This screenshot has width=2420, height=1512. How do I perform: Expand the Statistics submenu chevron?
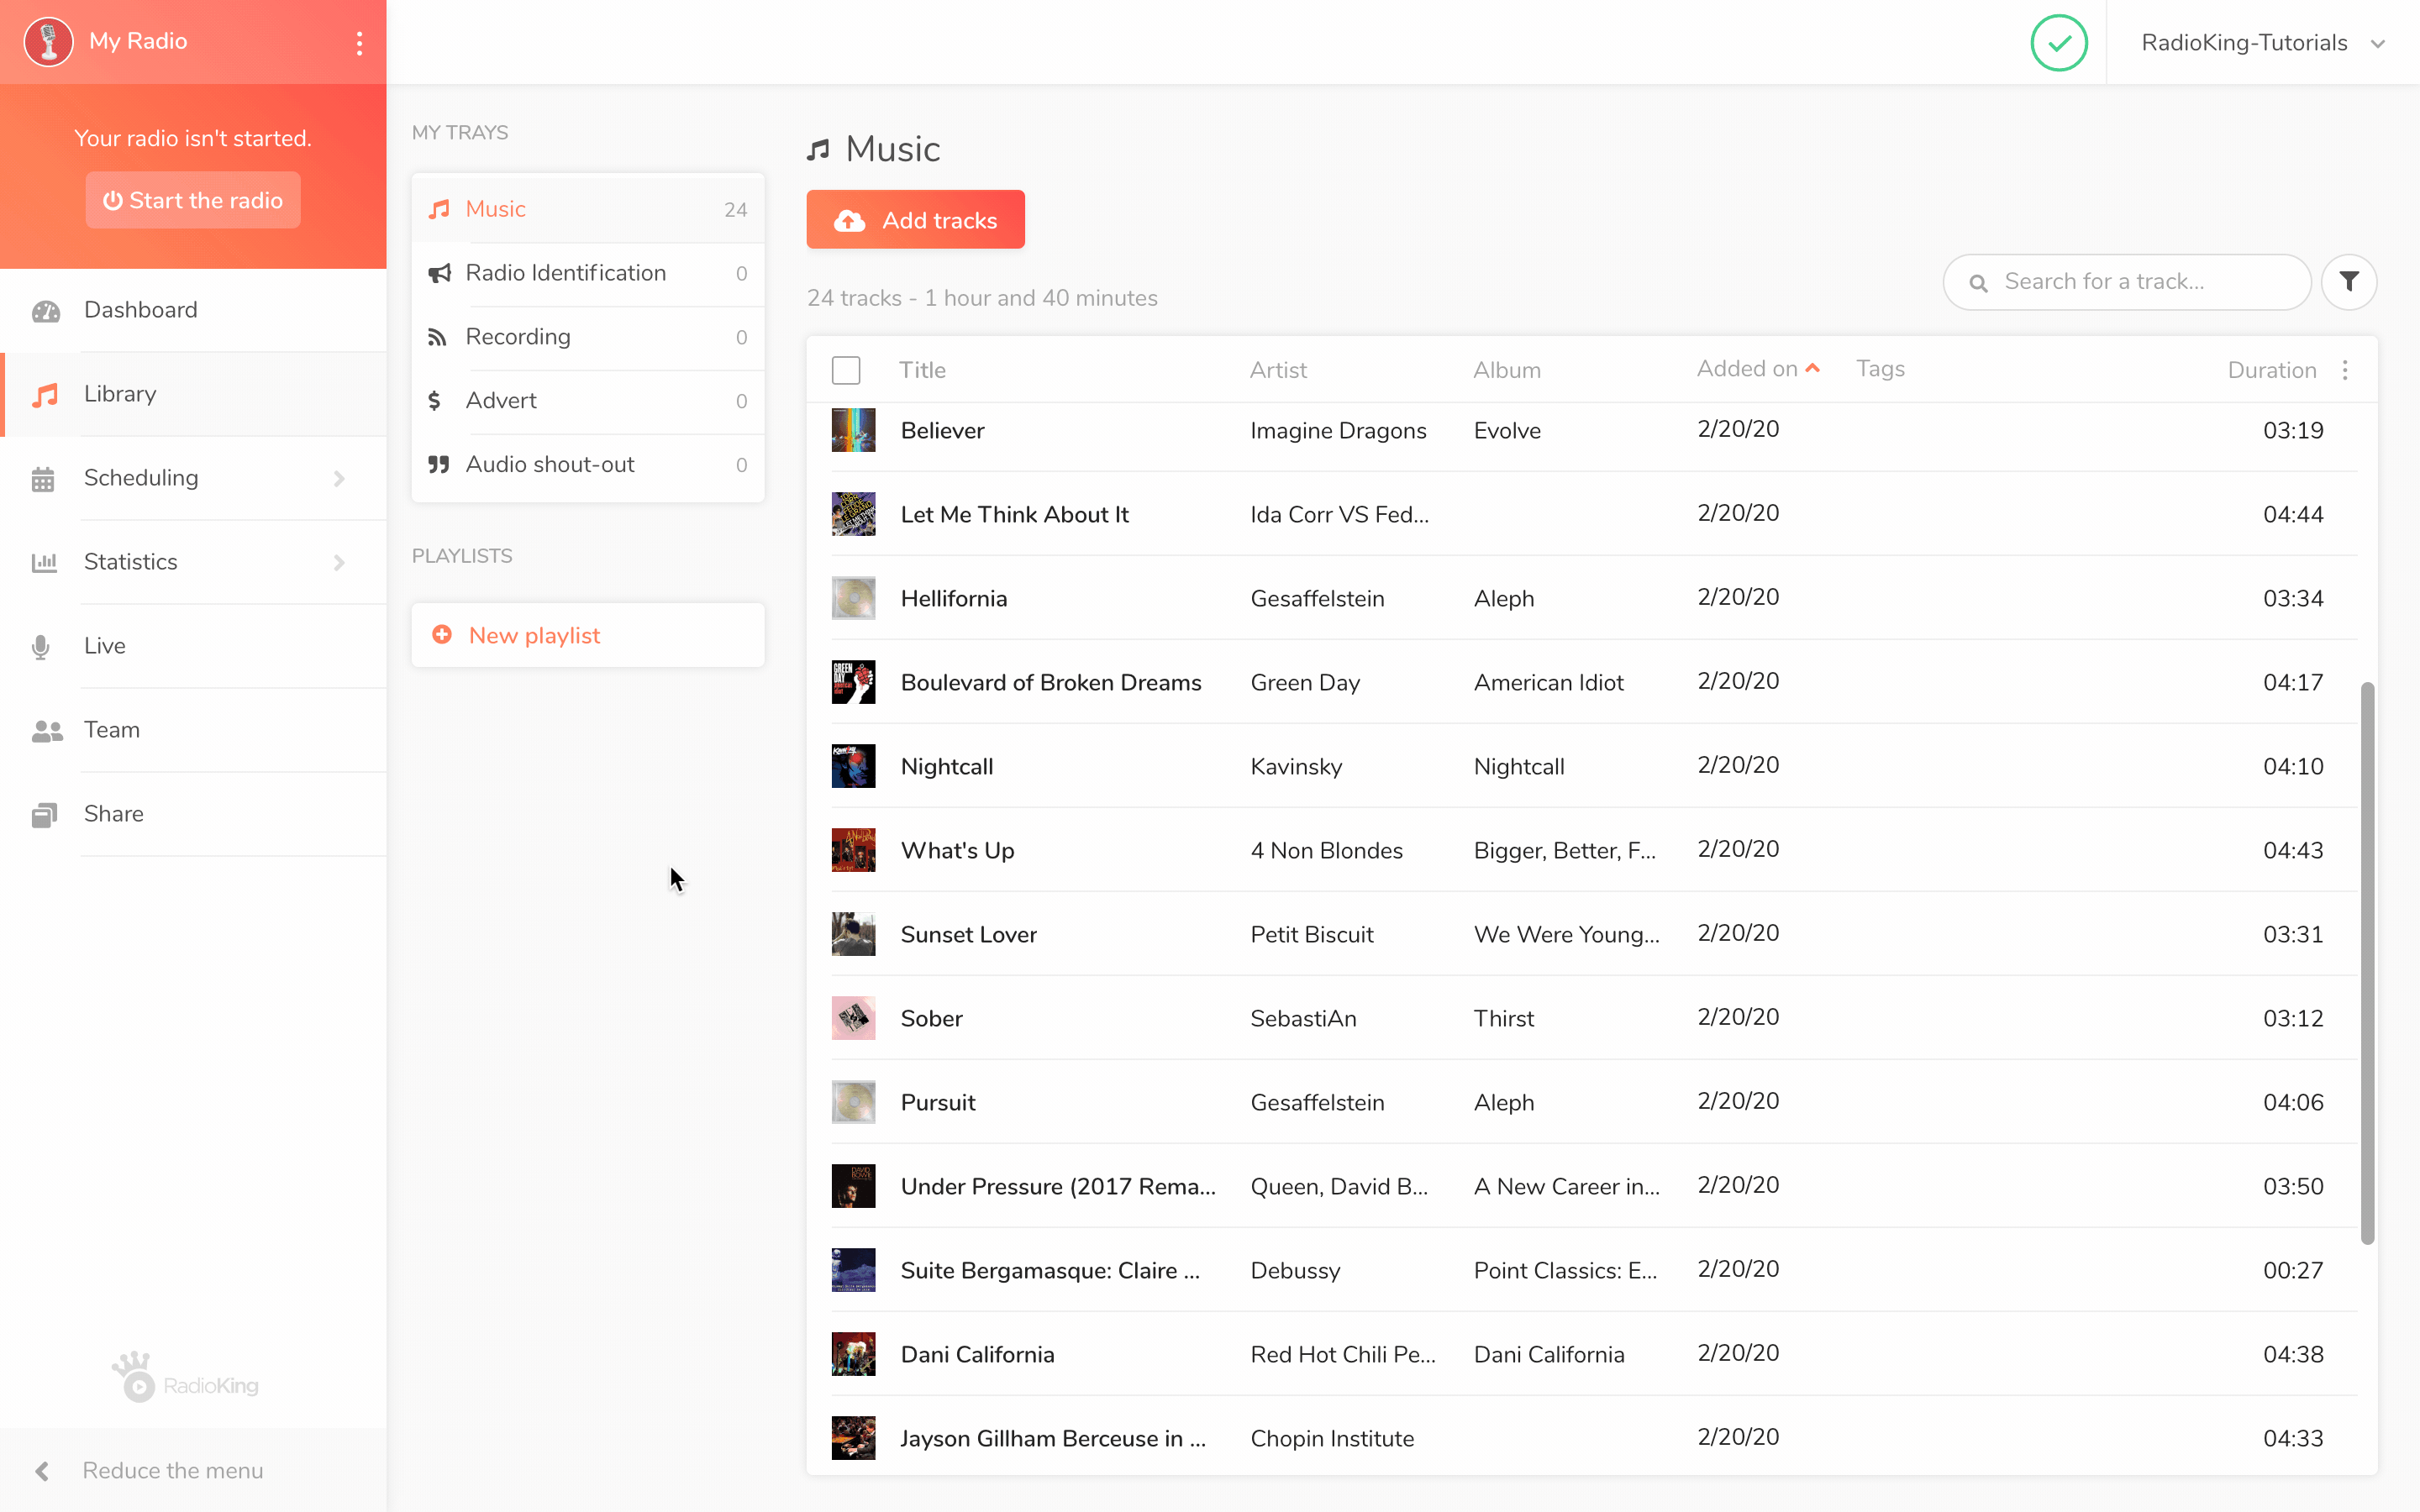339,563
